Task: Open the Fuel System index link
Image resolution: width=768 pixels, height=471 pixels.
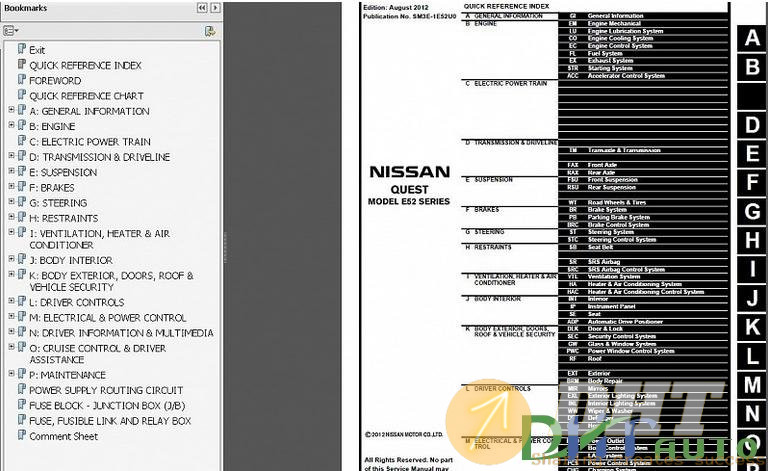Action: coord(605,53)
